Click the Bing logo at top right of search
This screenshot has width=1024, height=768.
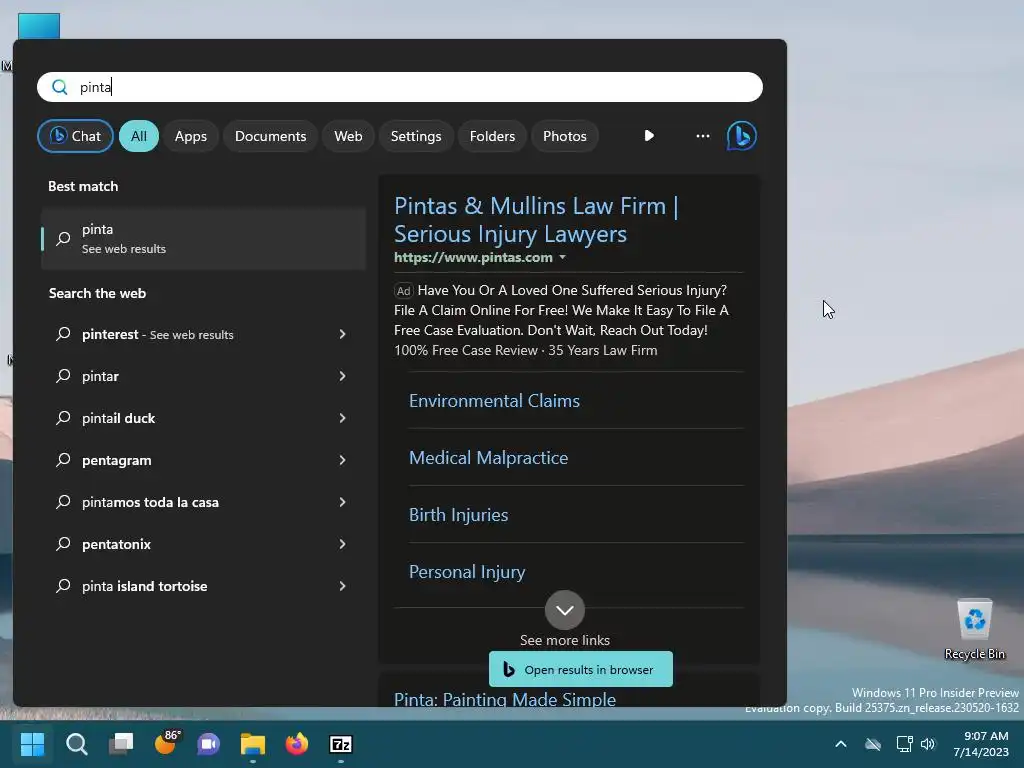point(741,136)
